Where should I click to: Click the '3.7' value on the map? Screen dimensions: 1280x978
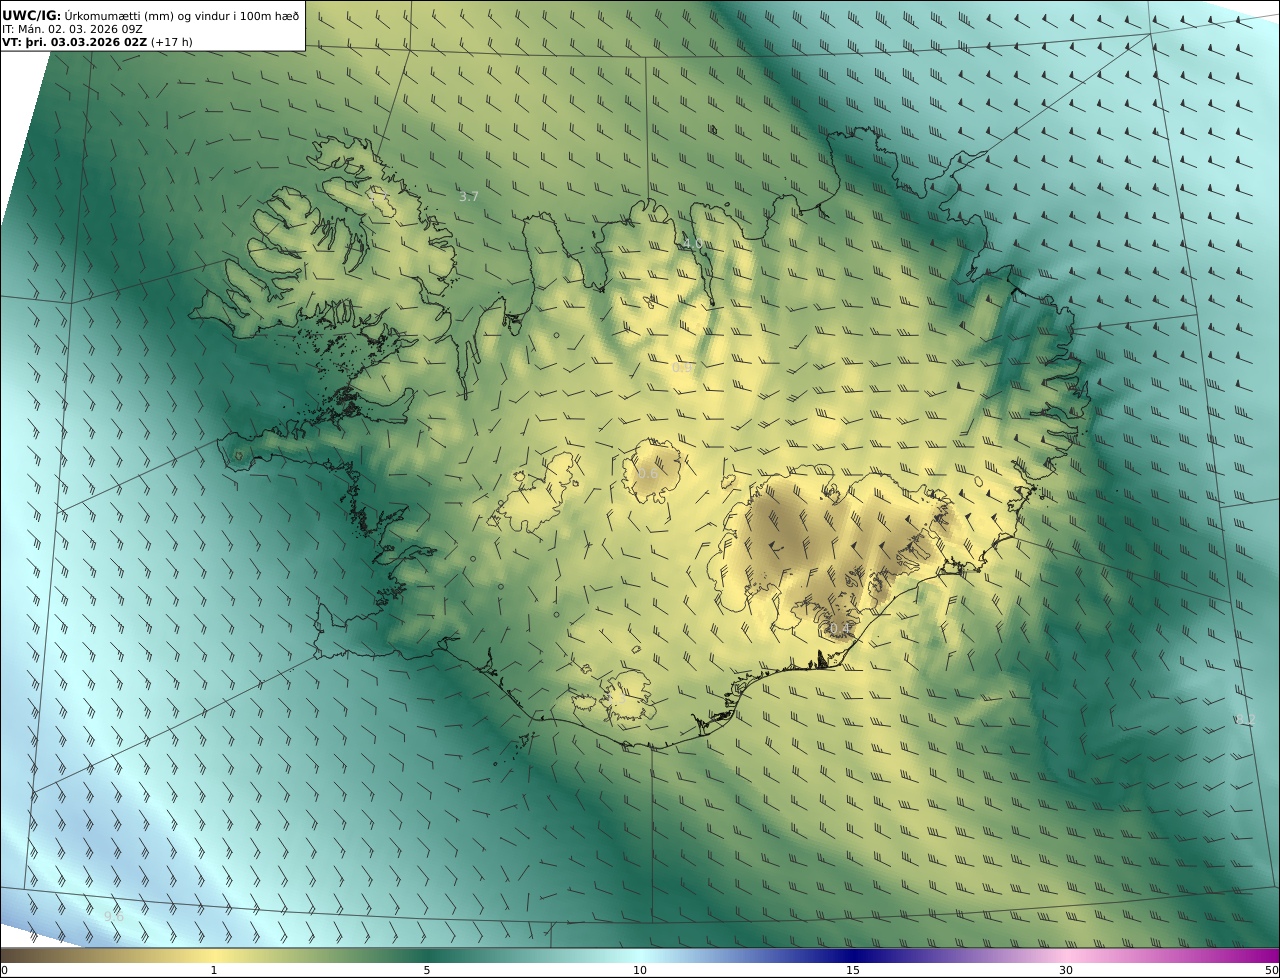click(468, 197)
